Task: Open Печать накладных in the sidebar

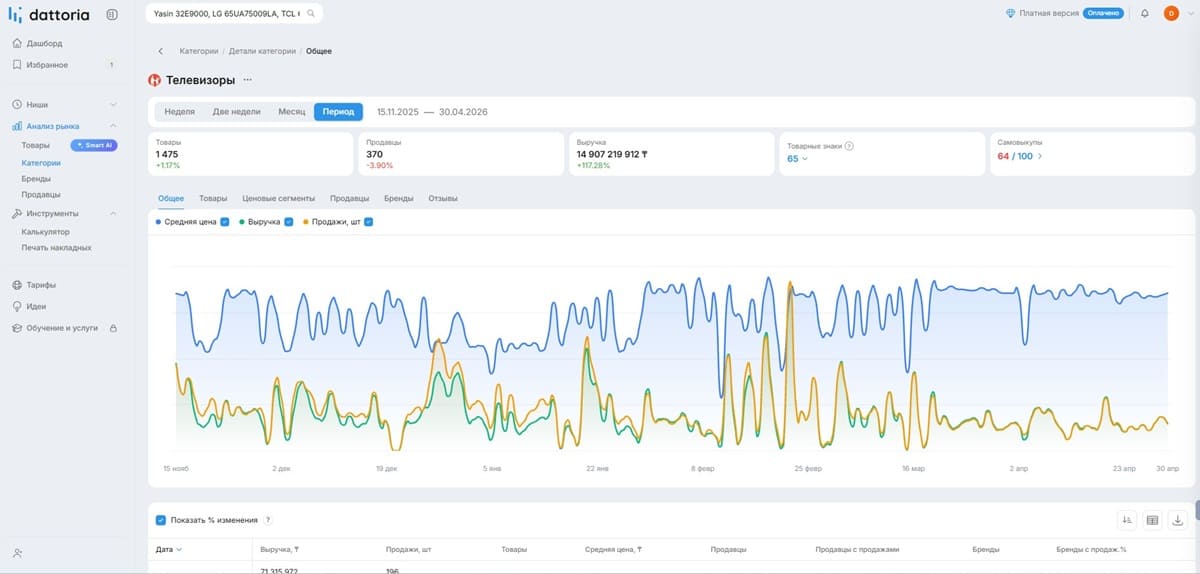Action: [x=57, y=247]
